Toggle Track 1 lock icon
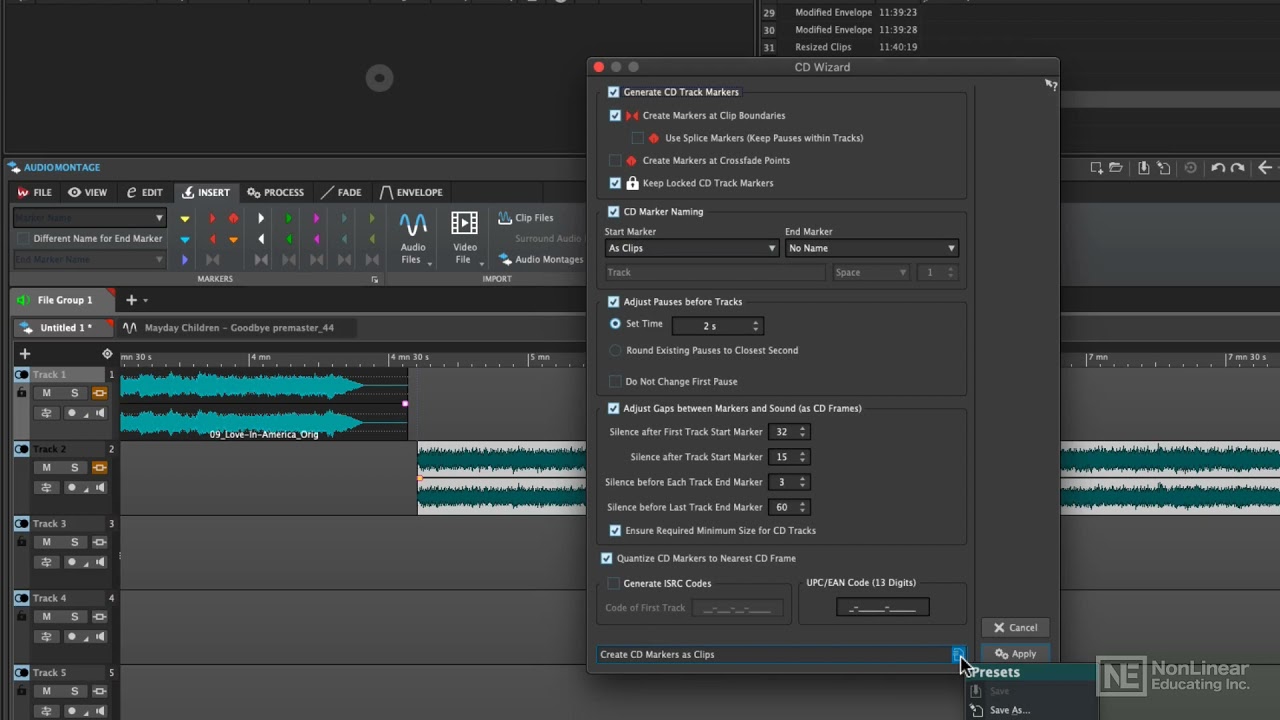The height and width of the screenshot is (720, 1280). tap(21, 393)
